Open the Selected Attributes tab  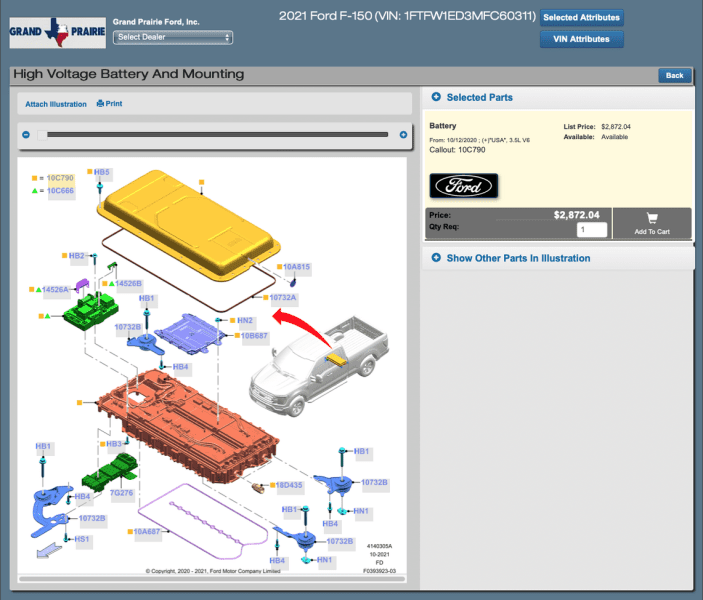tap(581, 17)
